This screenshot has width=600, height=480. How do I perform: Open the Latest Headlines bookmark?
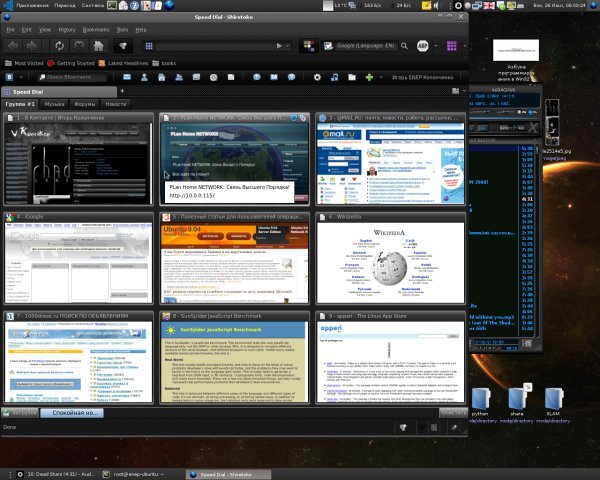(127, 62)
